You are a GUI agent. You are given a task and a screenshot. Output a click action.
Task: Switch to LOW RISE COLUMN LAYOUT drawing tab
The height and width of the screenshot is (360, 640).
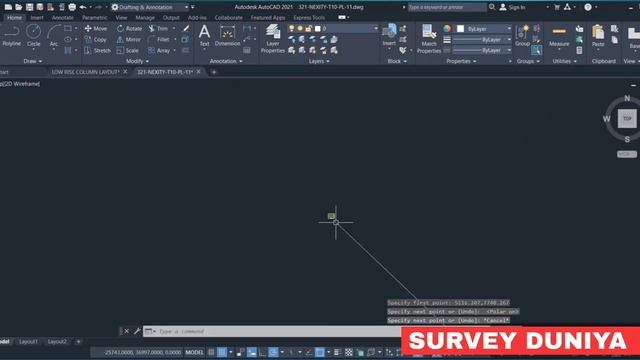click(85, 72)
